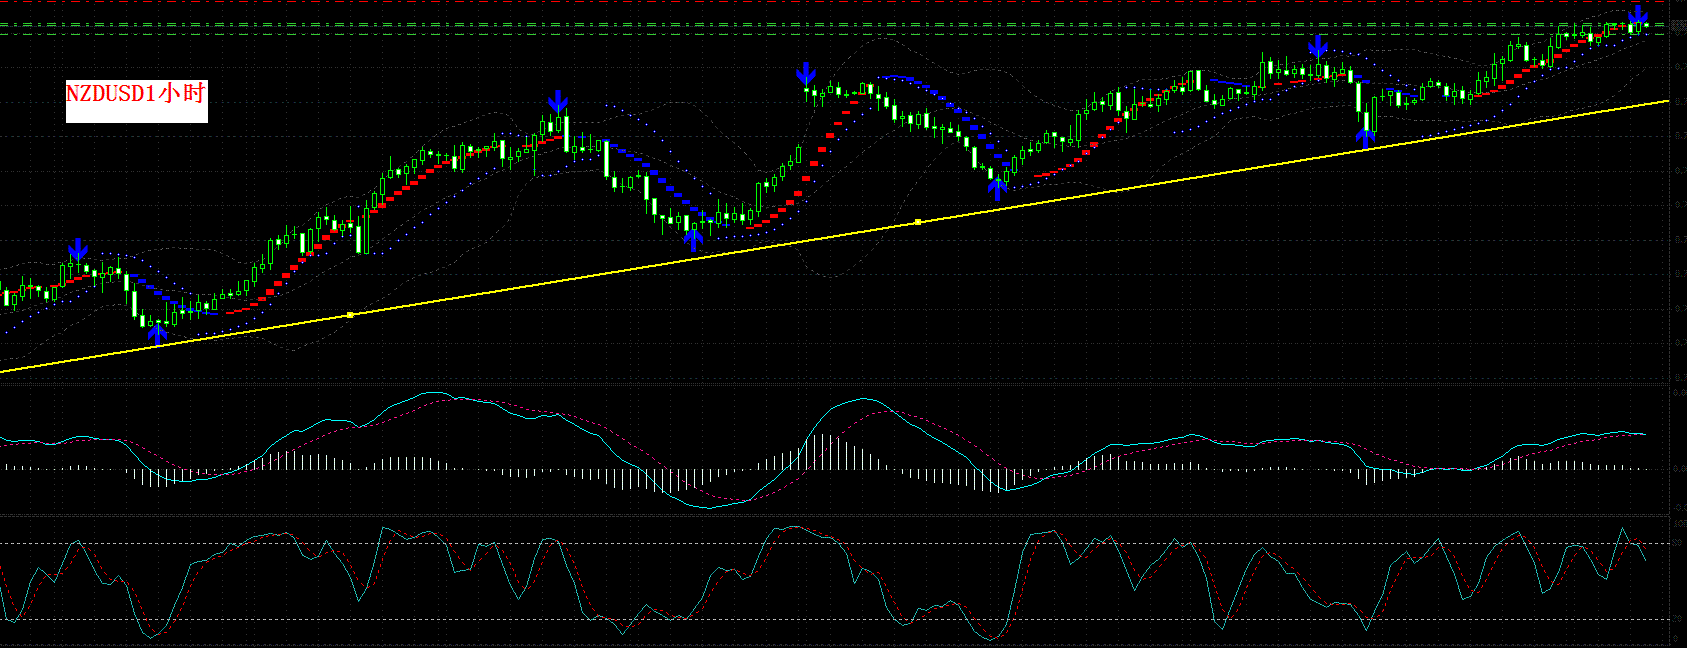This screenshot has width=1687, height=650.
Task: Click the trendline's earlier square anchor point
Action: [x=350, y=315]
